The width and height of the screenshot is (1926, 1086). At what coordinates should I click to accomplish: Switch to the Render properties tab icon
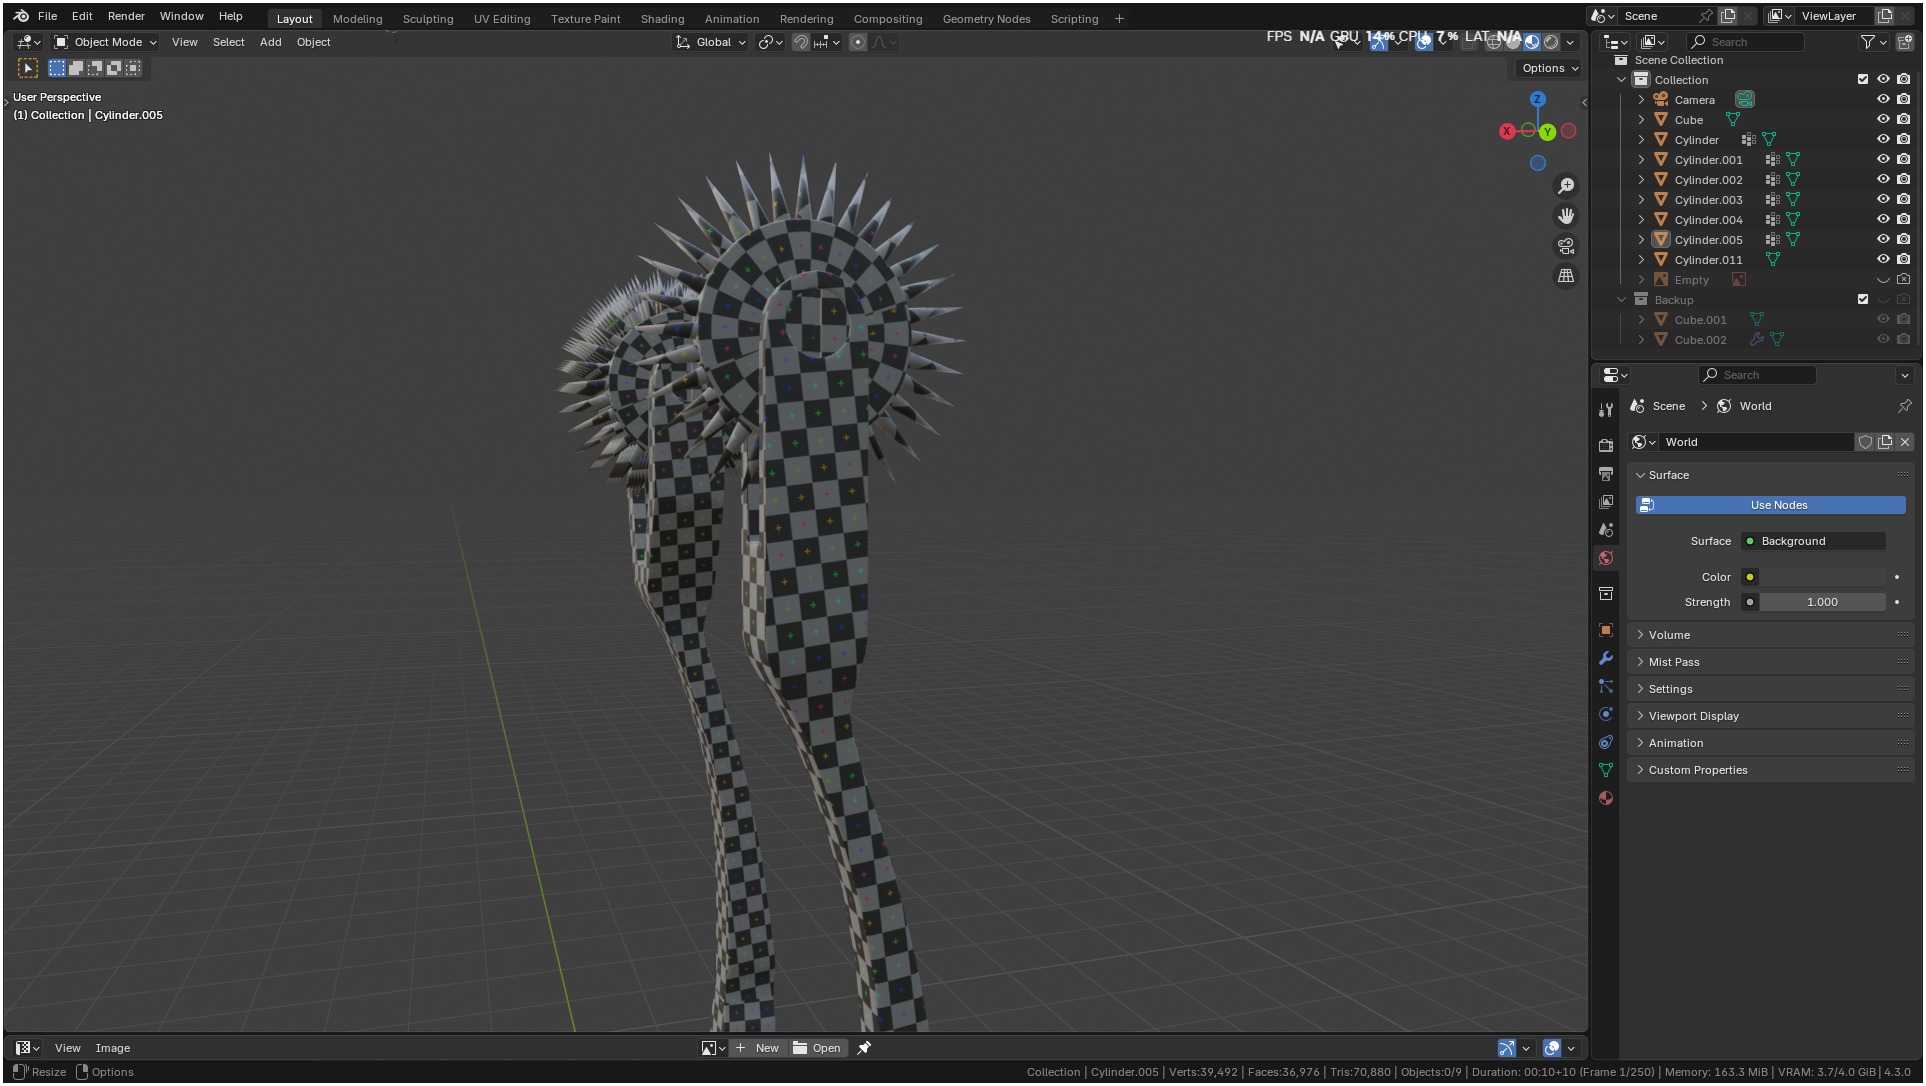pyautogui.click(x=1605, y=445)
